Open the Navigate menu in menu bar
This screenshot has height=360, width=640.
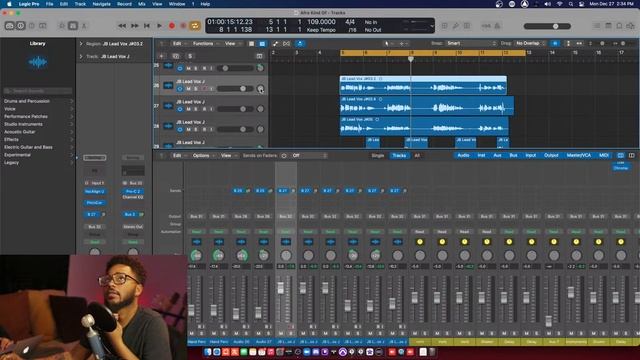[x=101, y=4]
